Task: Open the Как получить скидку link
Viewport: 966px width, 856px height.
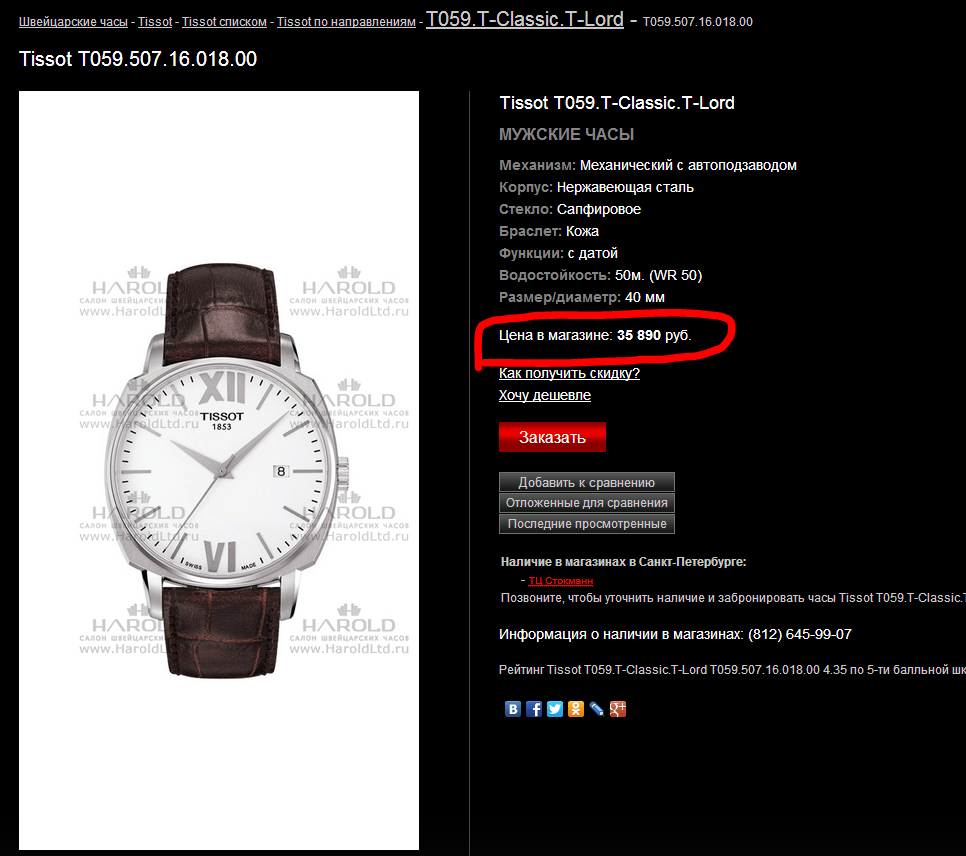Action: pos(569,373)
